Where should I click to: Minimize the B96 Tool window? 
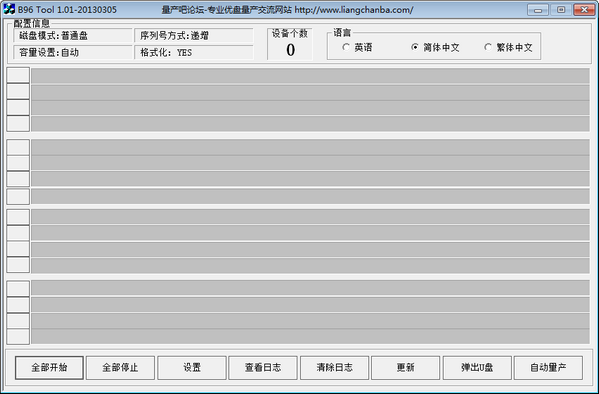pos(538,10)
